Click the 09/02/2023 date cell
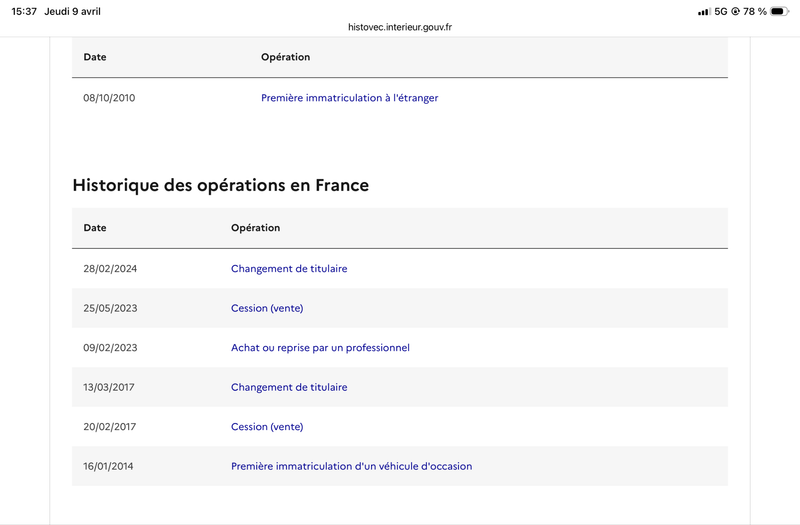Image resolution: width=800 pixels, height=525 pixels. pyautogui.click(x=109, y=347)
